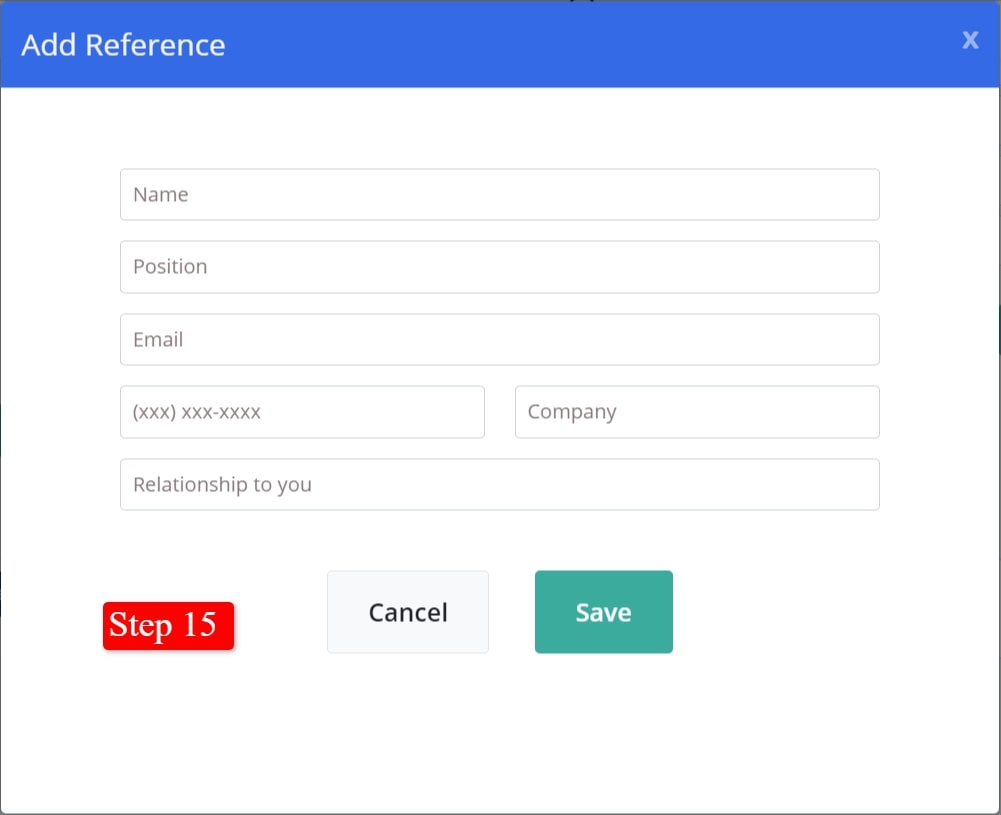
Task: Focus the Position text box
Action: 499,267
